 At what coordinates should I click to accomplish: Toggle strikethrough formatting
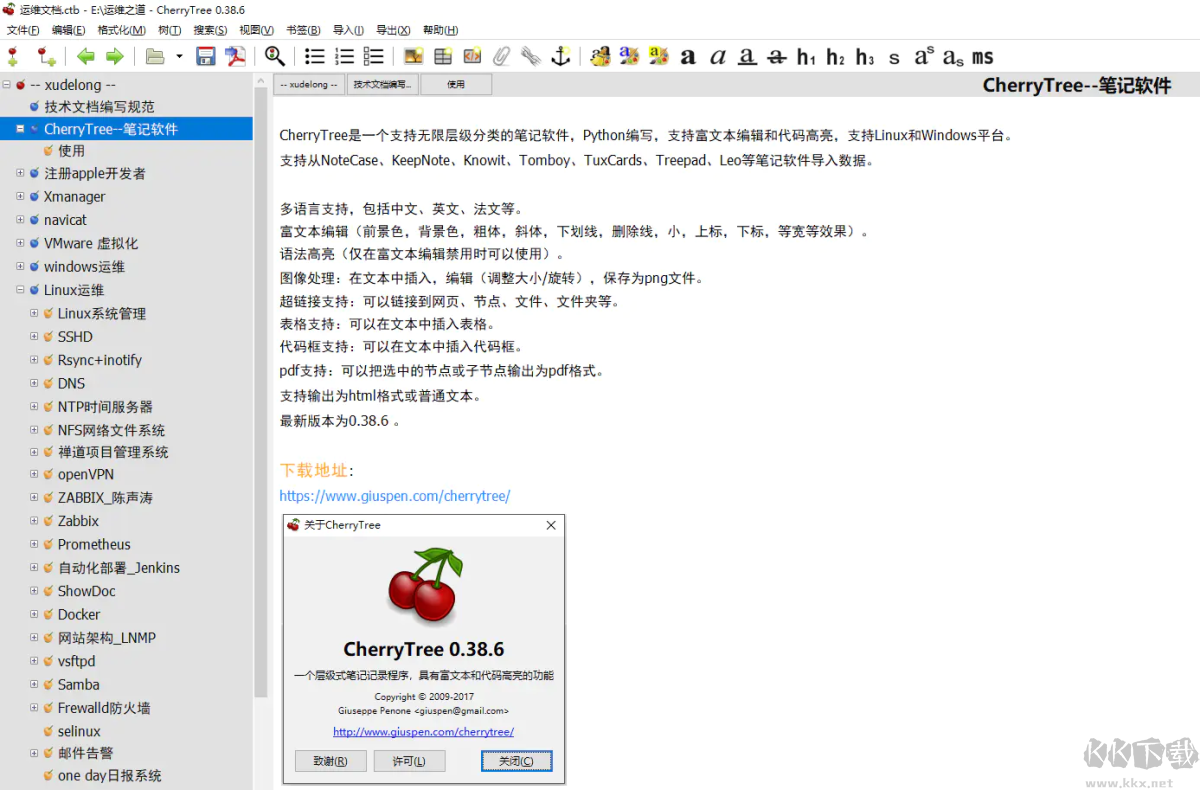776,57
